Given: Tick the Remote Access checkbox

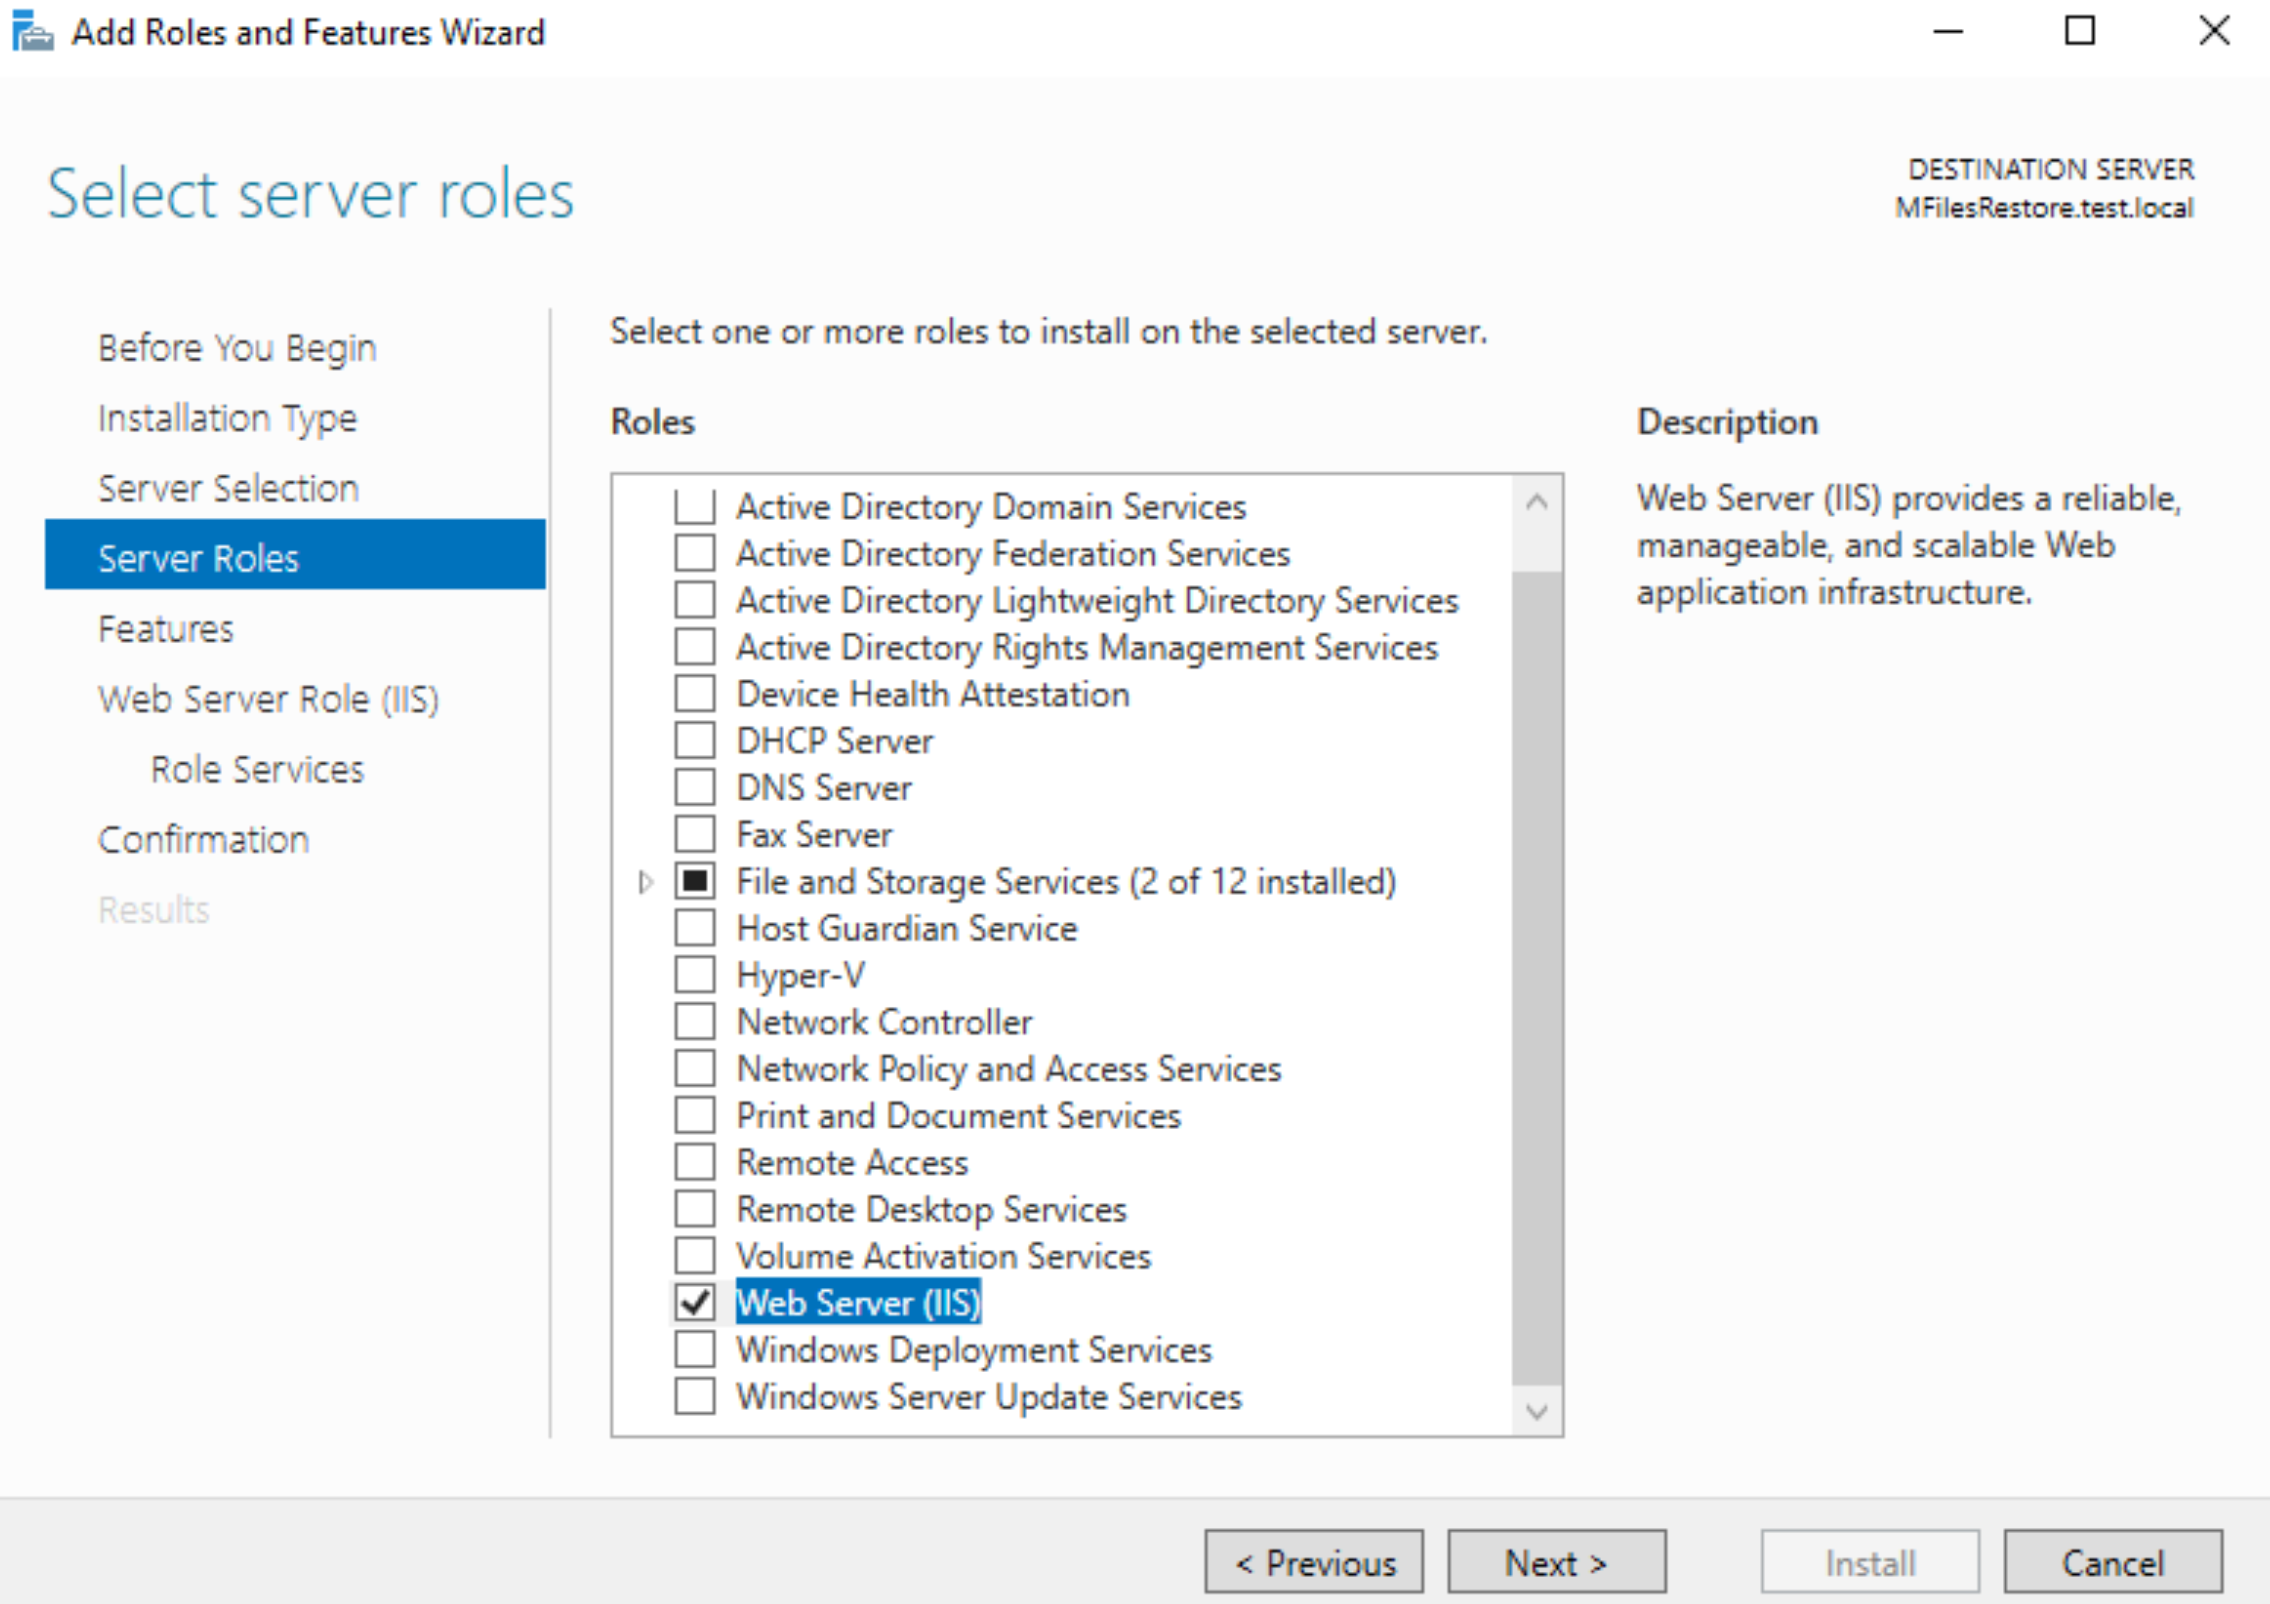Looking at the screenshot, I should point(694,1162).
